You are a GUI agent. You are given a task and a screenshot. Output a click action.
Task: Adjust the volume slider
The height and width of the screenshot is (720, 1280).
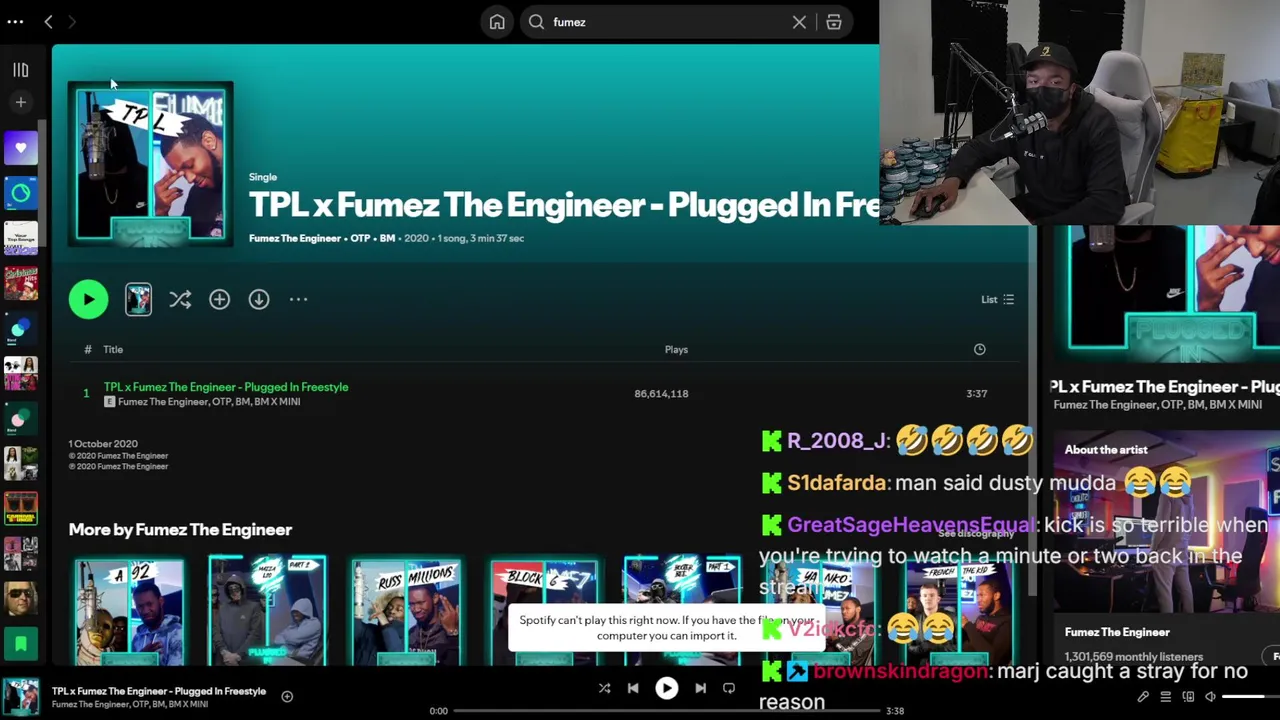click(1243, 697)
